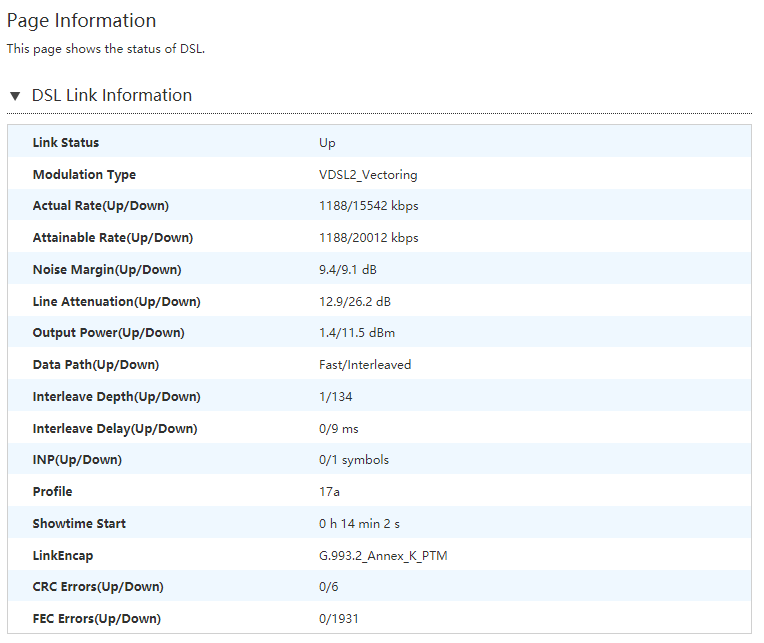Select the 12.9/26.2 dB line attenuation value

(x=354, y=302)
